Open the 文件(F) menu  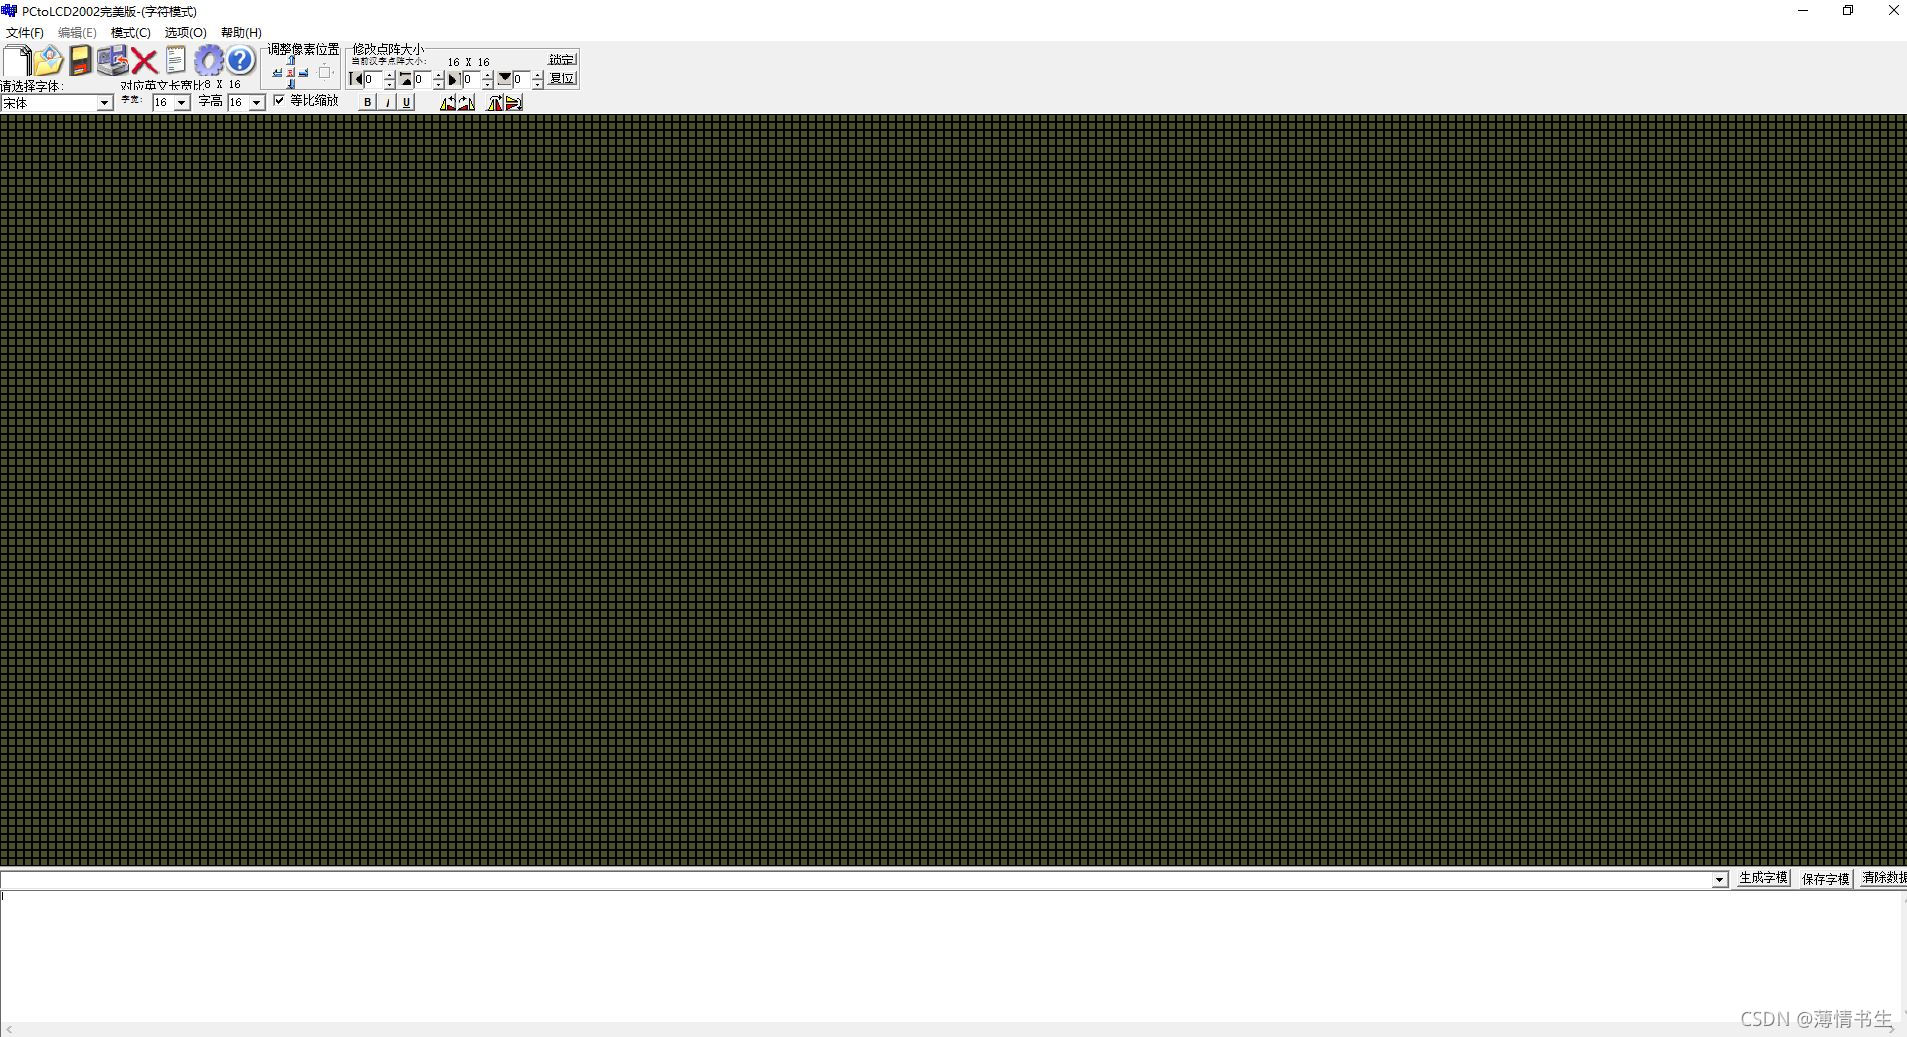tap(25, 33)
